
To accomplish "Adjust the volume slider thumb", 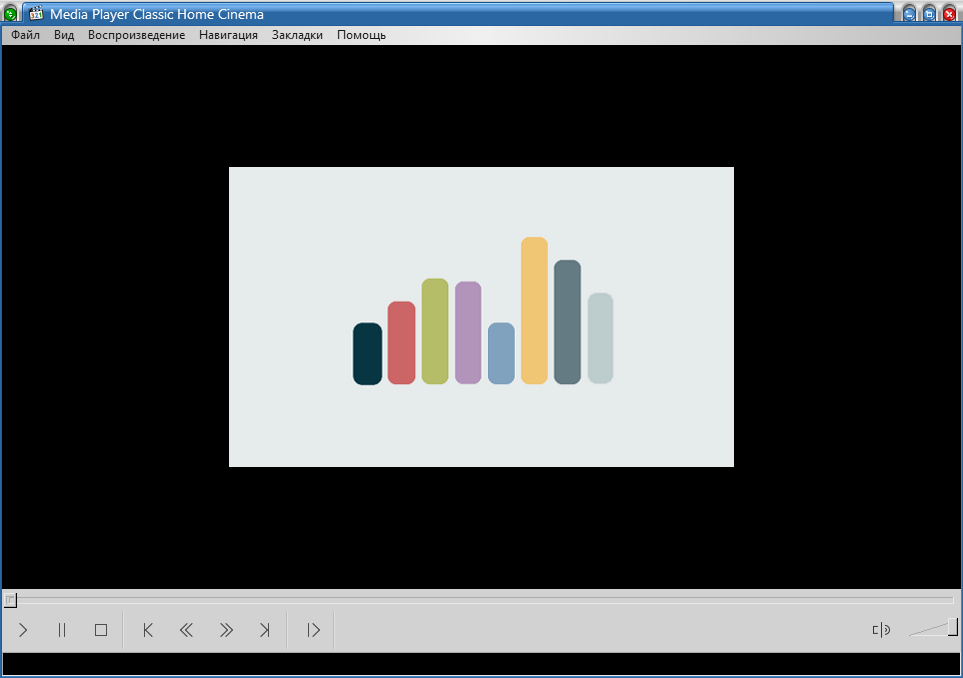I will click(x=953, y=627).
